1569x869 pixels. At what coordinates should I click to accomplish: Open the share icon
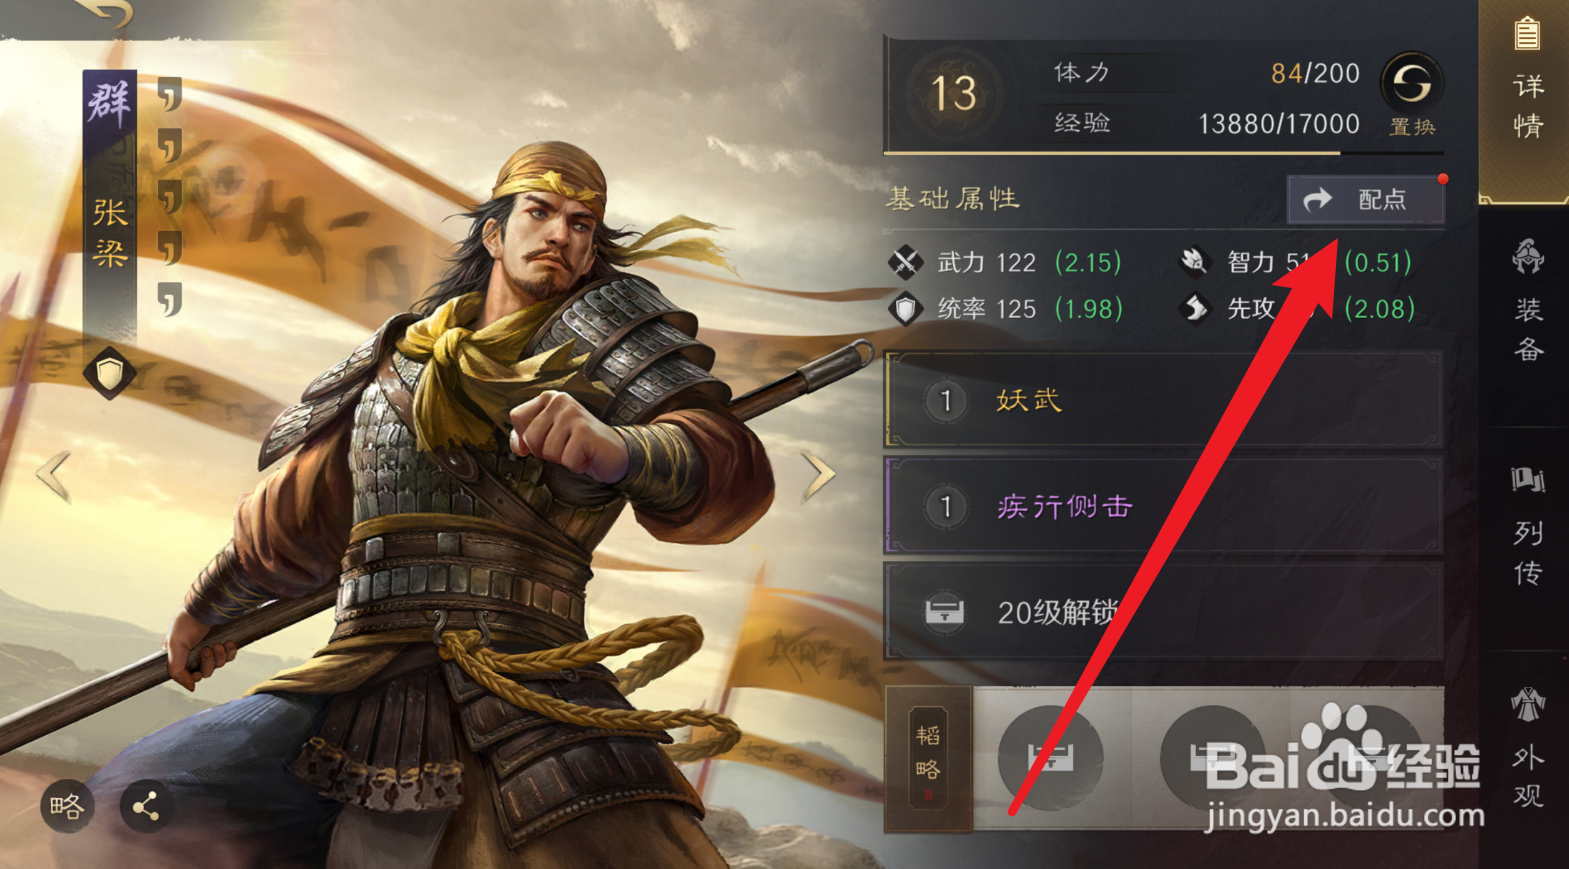coord(146,806)
